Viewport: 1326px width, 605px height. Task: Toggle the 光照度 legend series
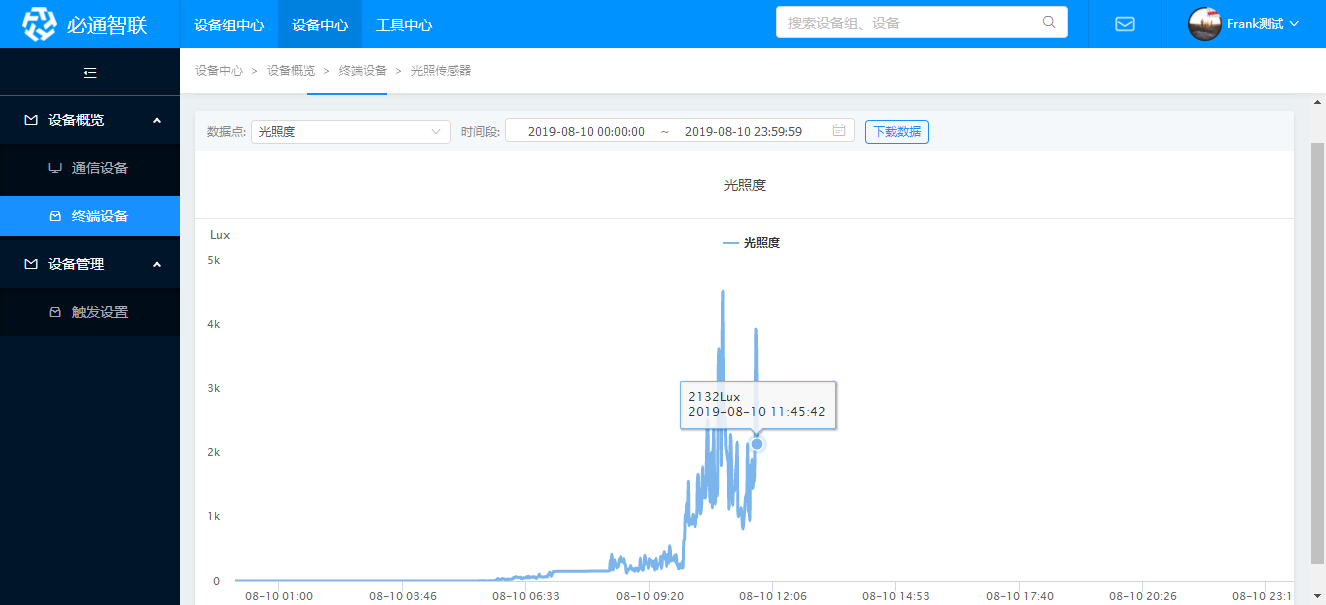coord(751,242)
